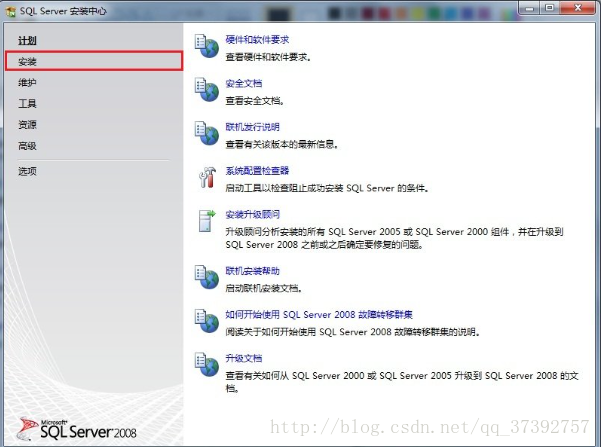Screen dimensions: 601x447
Task: Open the 升级文档 link
Action: pyautogui.click(x=244, y=358)
